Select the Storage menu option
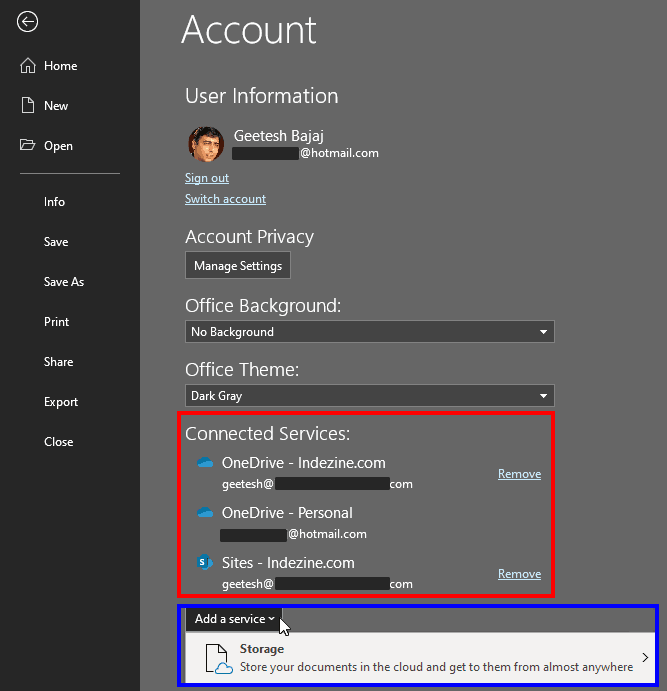Image resolution: width=667 pixels, height=691 pixels. 420,658
